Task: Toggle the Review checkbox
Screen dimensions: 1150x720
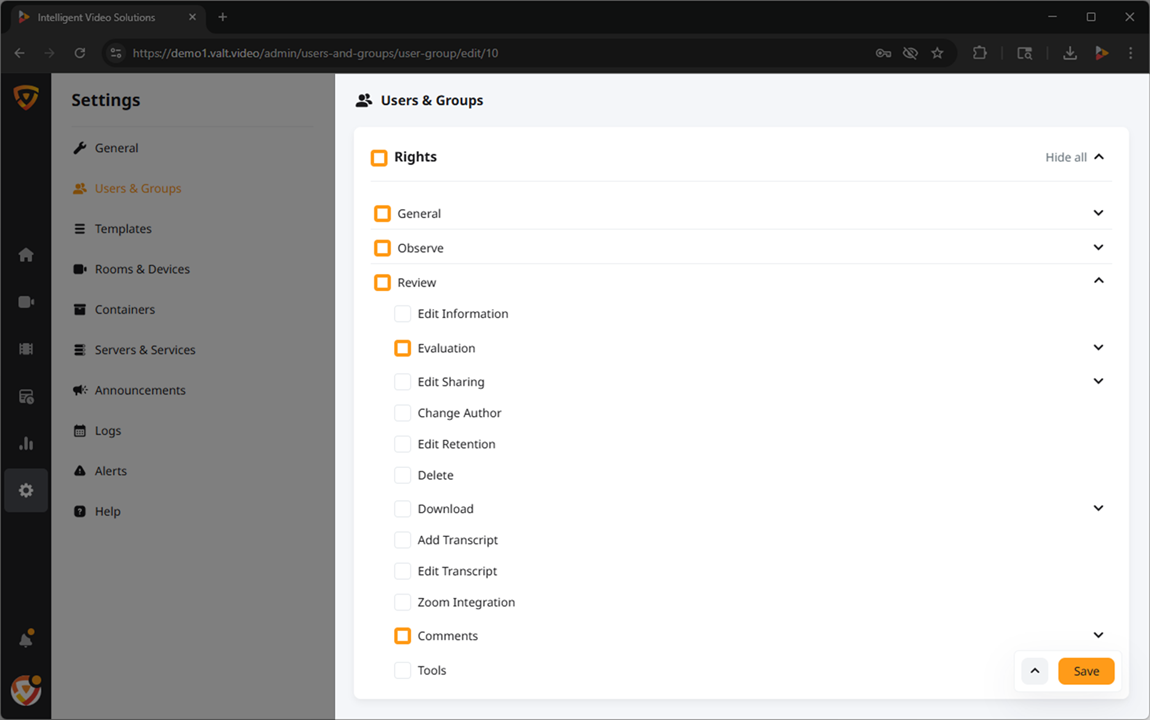Action: coord(382,282)
